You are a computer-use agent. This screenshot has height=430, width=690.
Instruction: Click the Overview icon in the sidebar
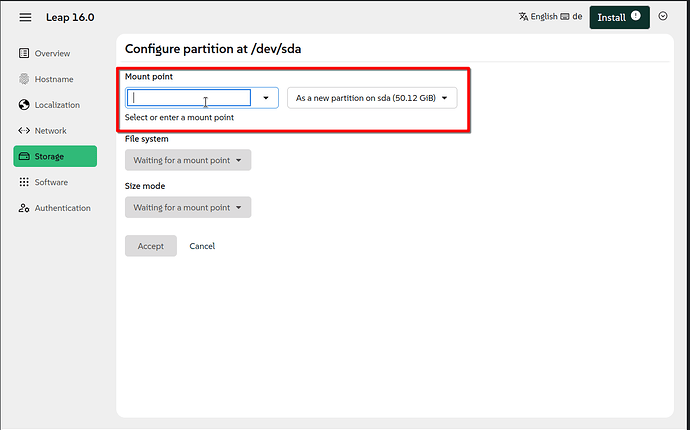click(x=25, y=53)
